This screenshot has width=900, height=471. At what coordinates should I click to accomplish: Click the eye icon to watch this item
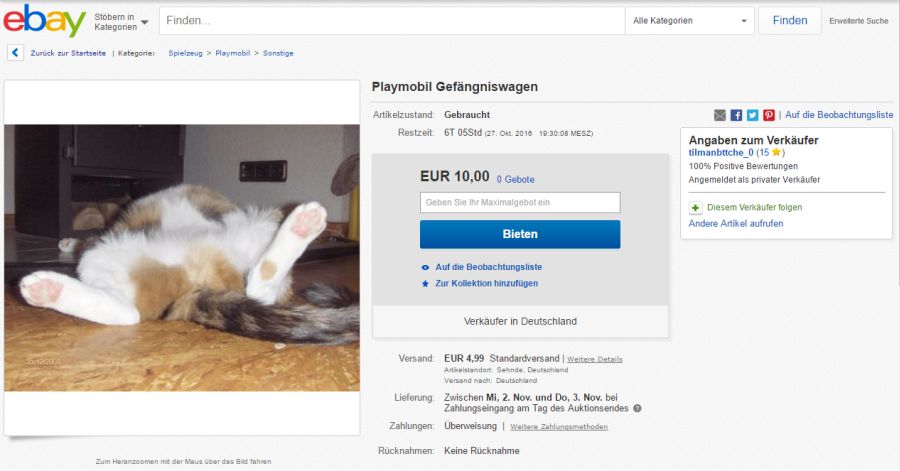(x=426, y=267)
